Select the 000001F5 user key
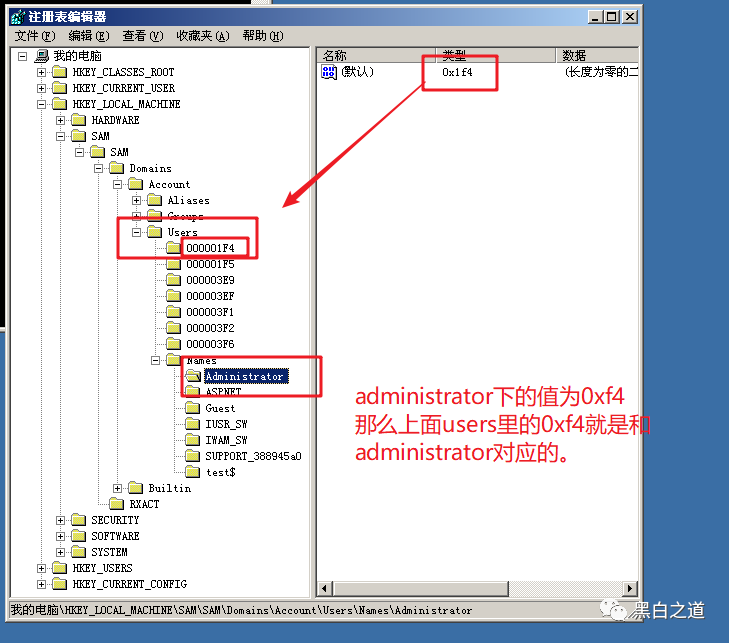The image size is (729, 643). click(209, 264)
